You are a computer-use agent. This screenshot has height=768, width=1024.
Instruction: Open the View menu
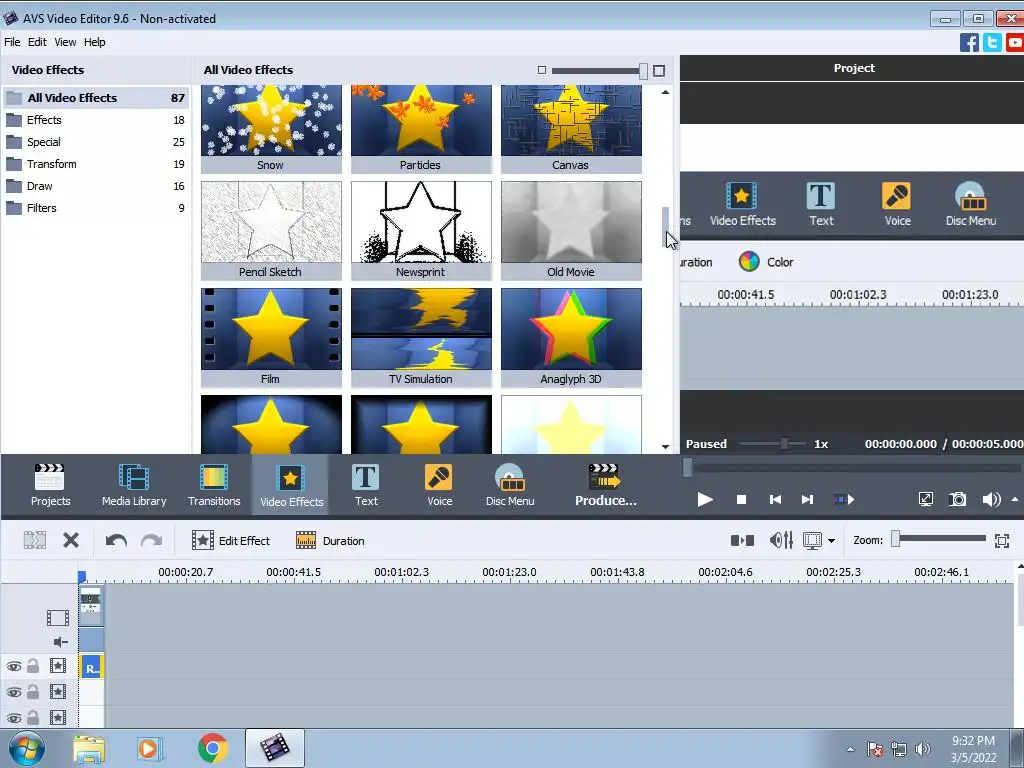pos(65,42)
